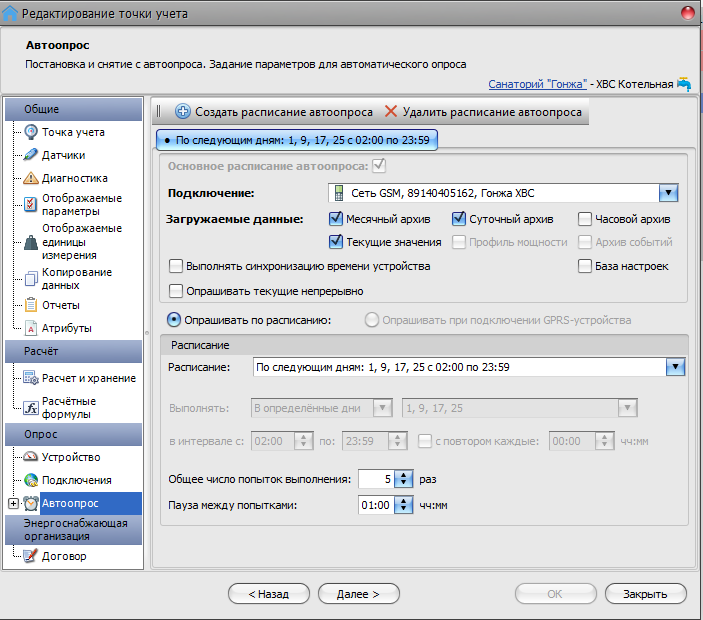
Task: Click the Диагностика warning triangle icon
Action: coord(30,178)
